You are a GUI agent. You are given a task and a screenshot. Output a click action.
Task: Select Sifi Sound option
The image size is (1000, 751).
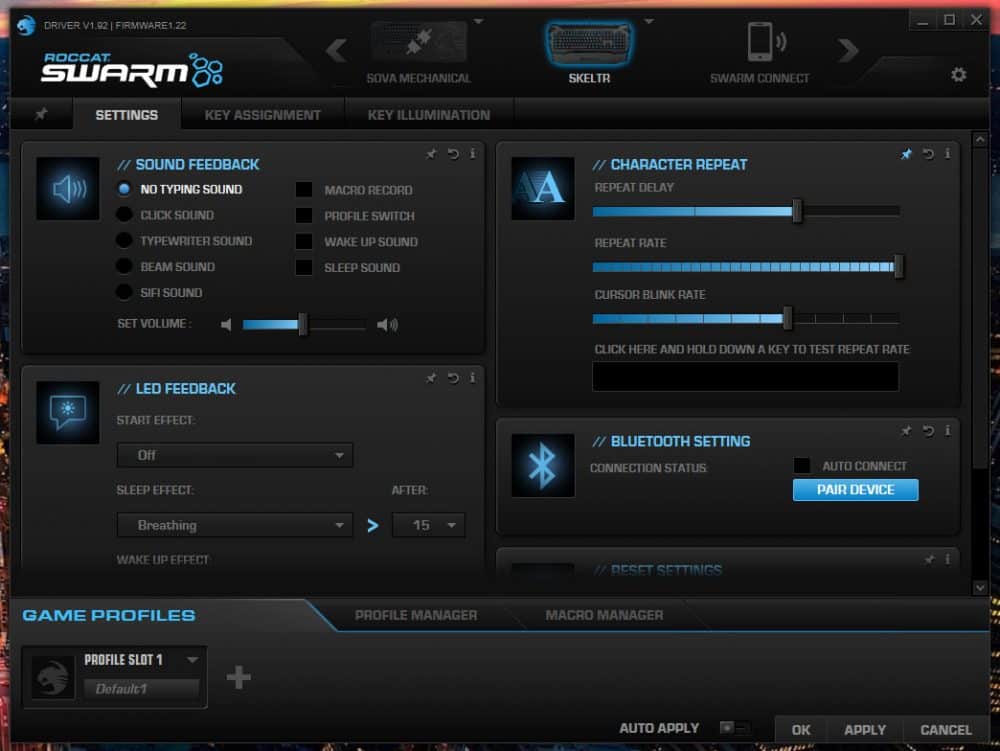pyautogui.click(x=124, y=292)
